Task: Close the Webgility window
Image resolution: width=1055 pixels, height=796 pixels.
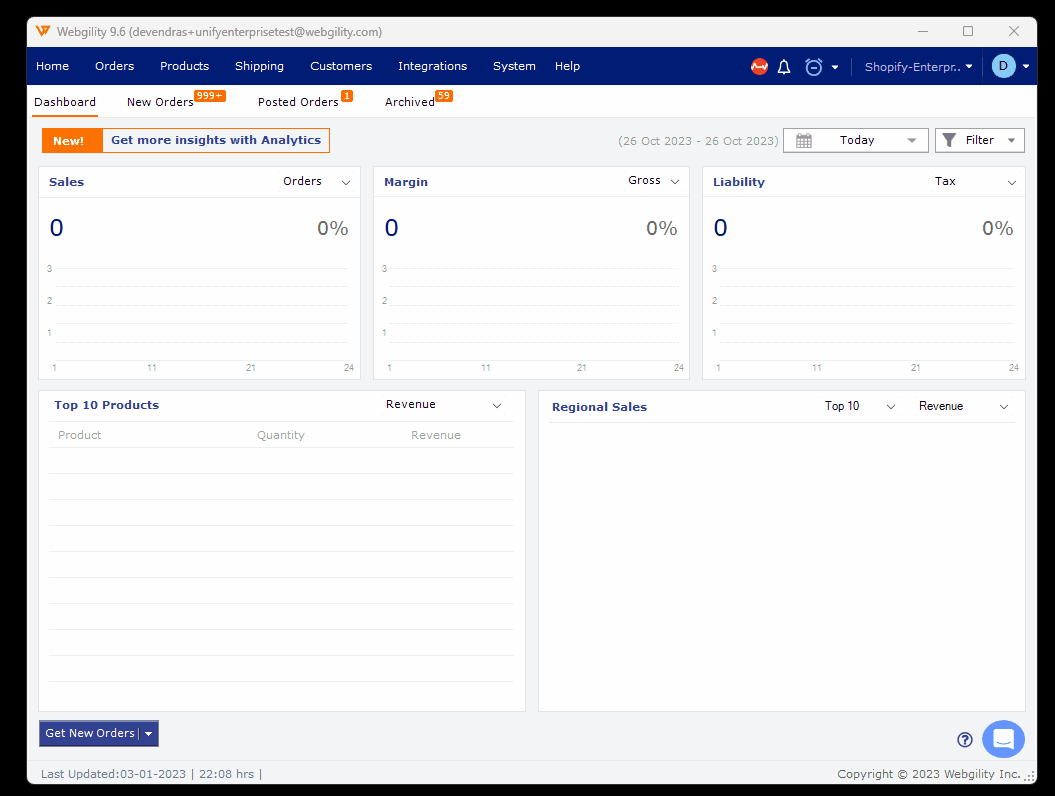Action: (x=1014, y=31)
